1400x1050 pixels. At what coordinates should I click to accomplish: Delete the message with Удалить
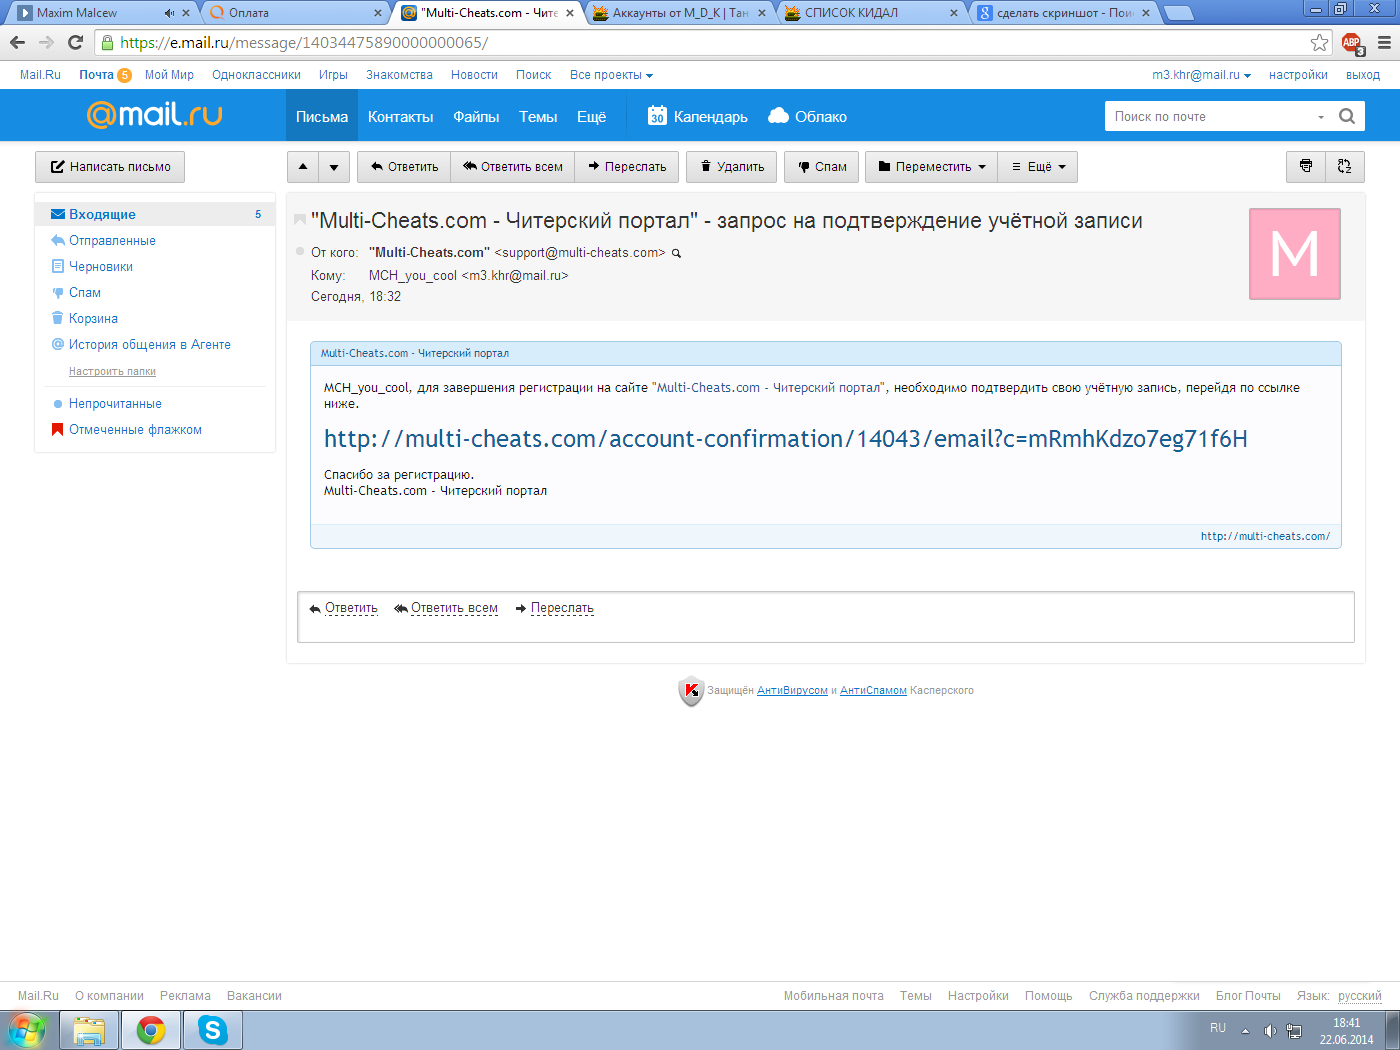click(x=731, y=167)
